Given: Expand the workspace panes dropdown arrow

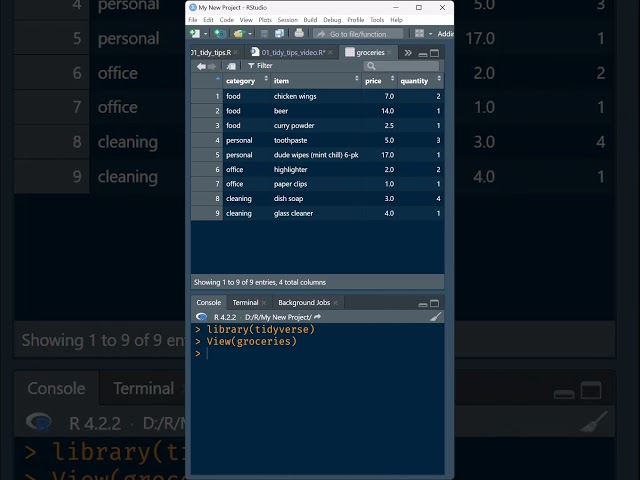Looking at the screenshot, I should click(430, 34).
